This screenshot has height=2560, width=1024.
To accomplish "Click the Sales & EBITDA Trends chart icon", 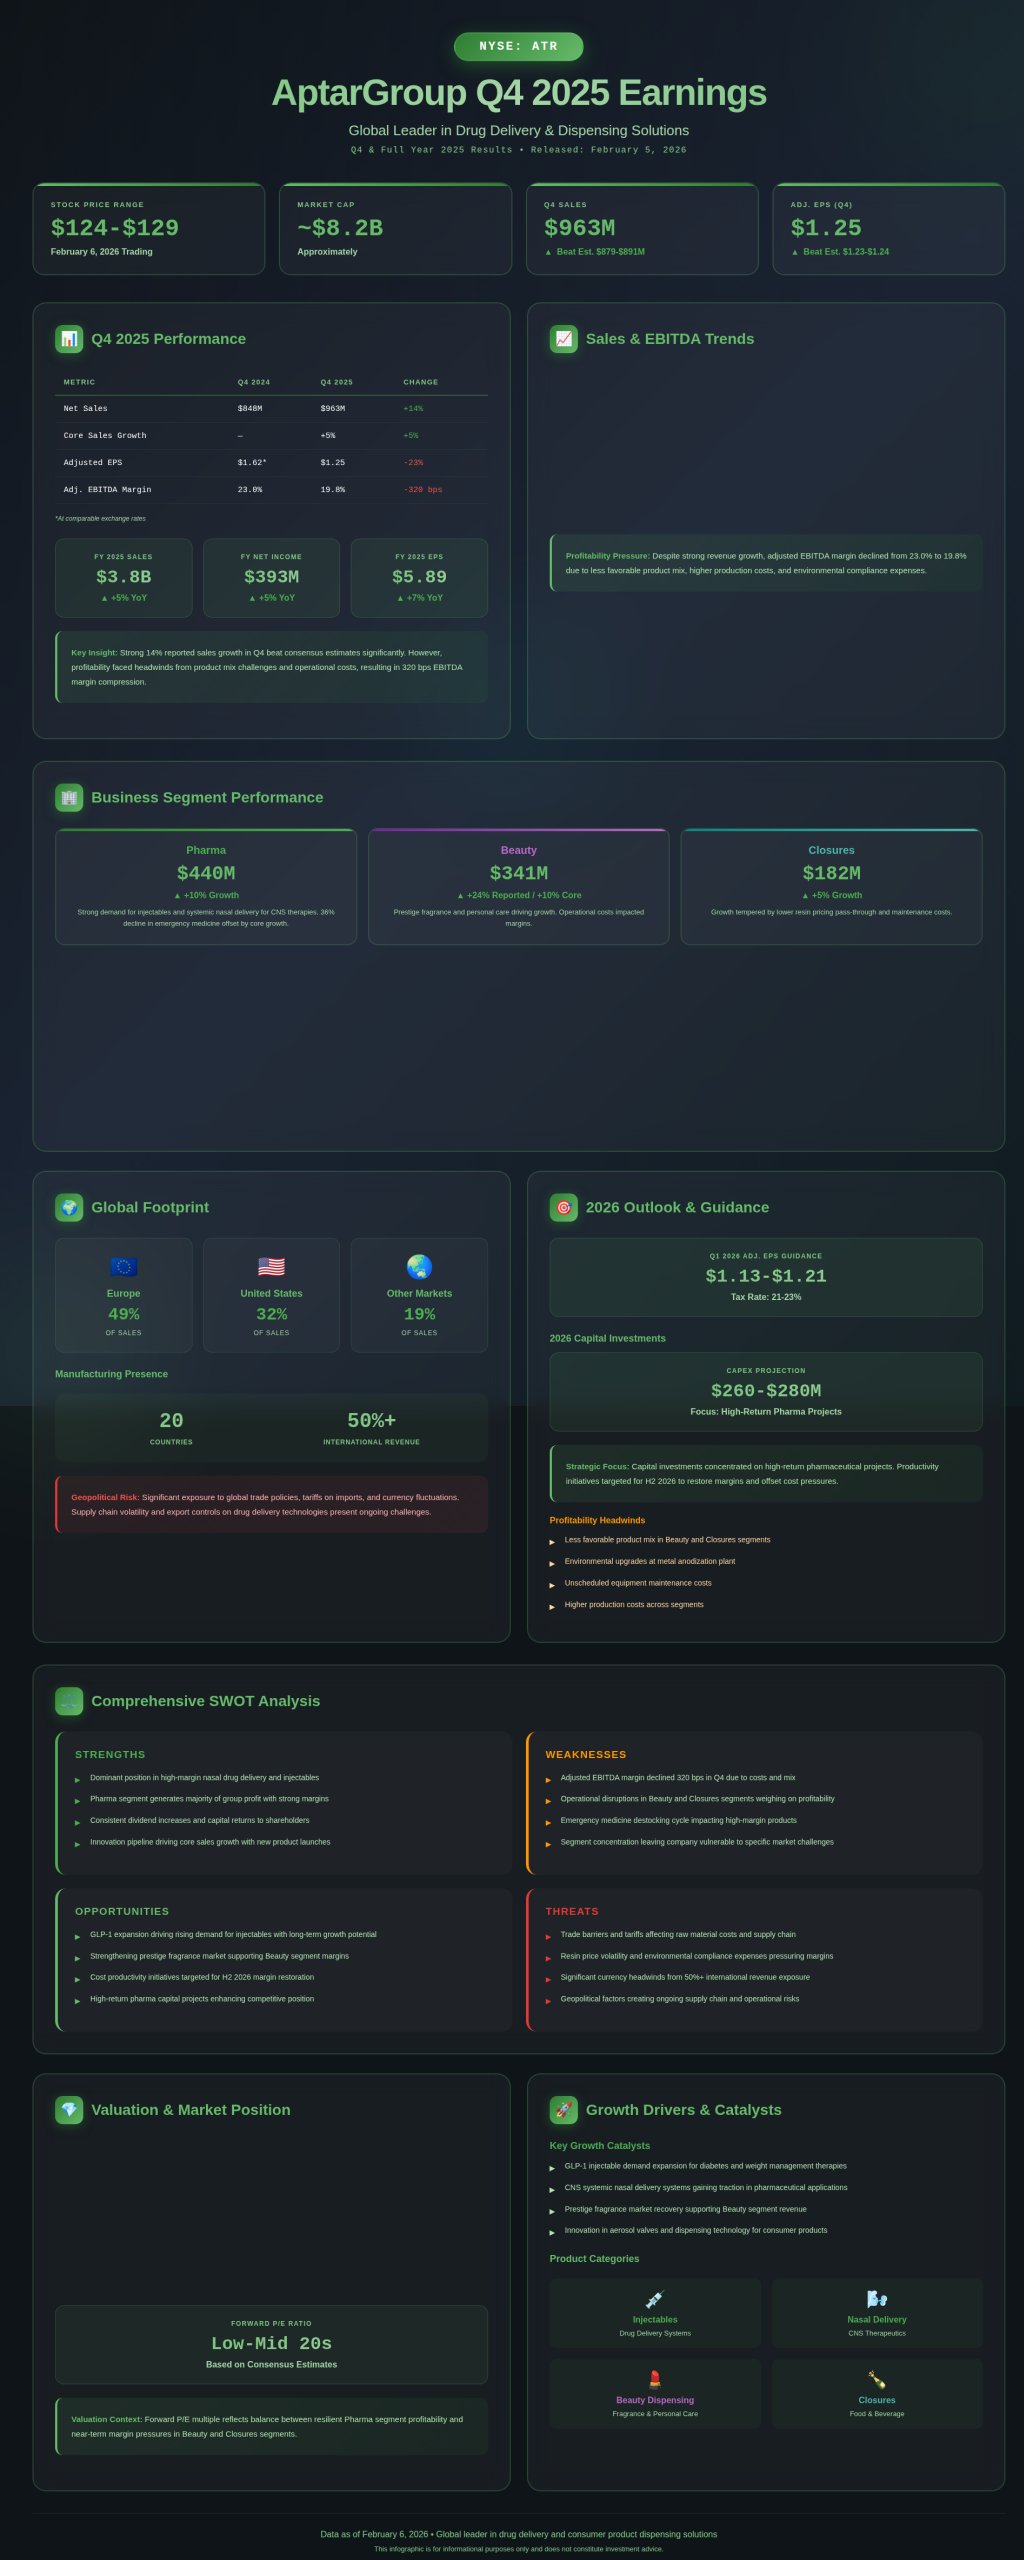I will tap(563, 339).
